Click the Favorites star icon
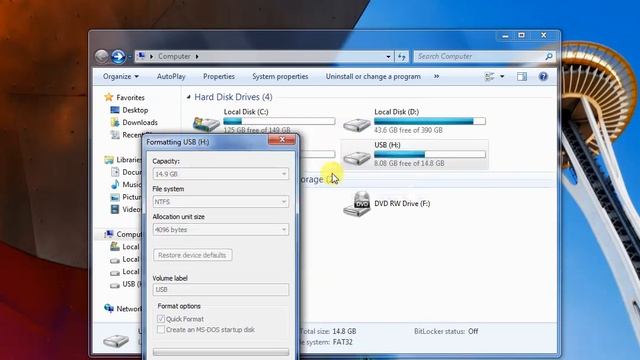Screen dimensions: 640x360 109,97
